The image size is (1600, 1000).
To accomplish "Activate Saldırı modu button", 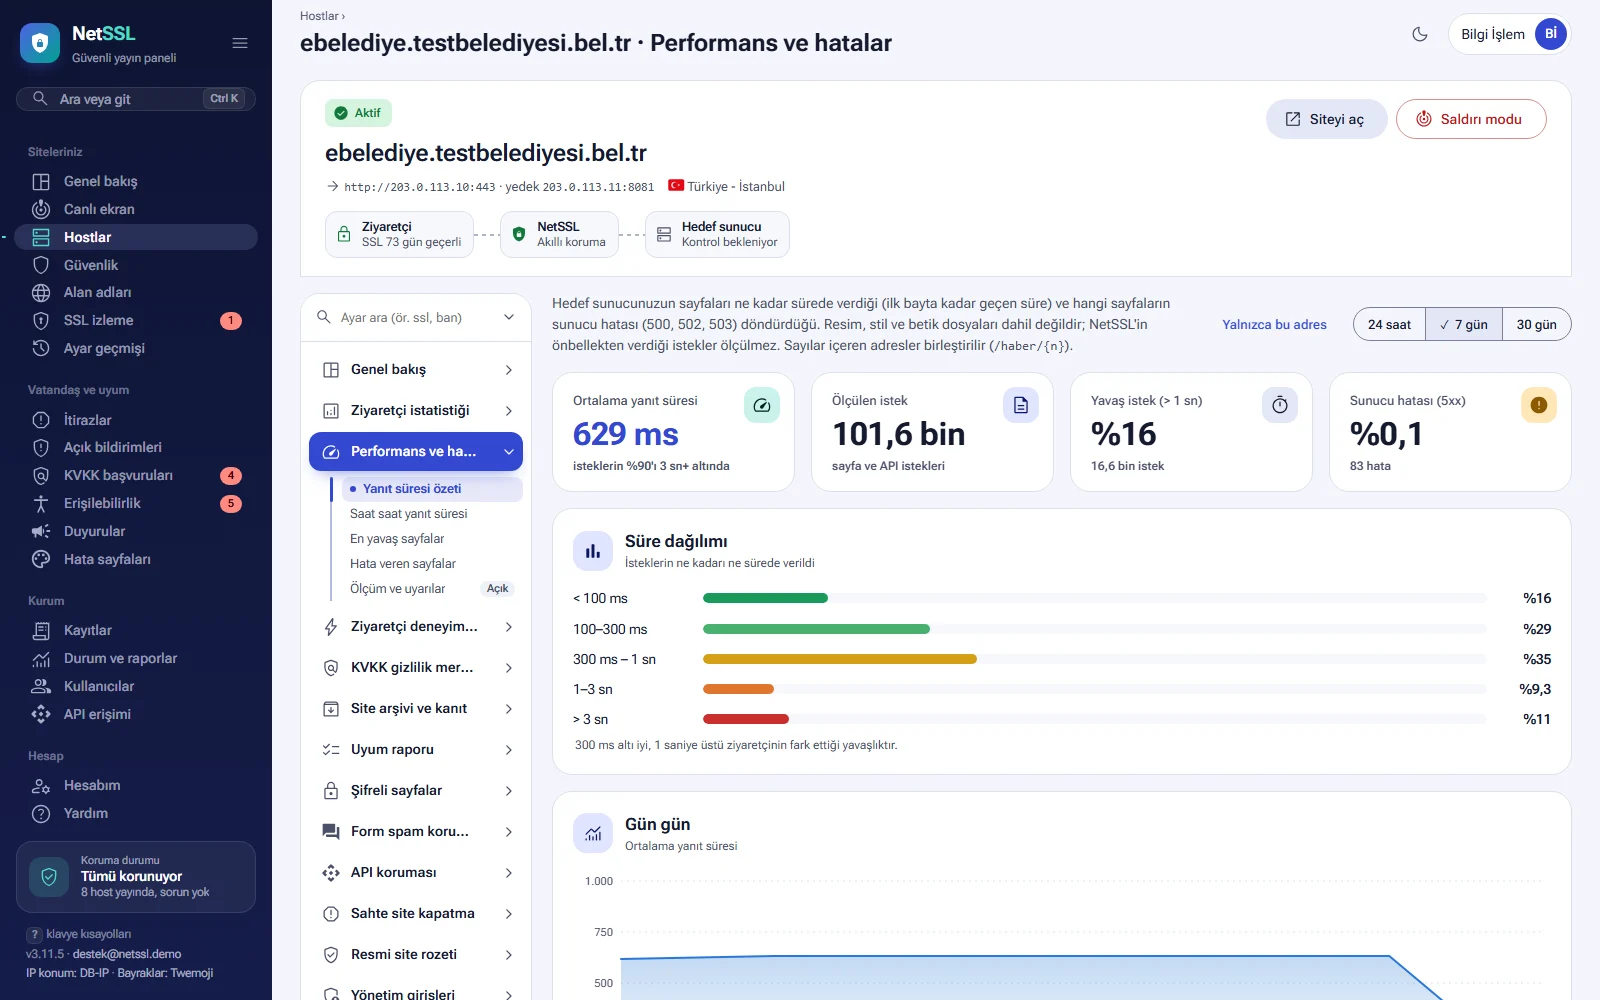I will click(x=1471, y=119).
